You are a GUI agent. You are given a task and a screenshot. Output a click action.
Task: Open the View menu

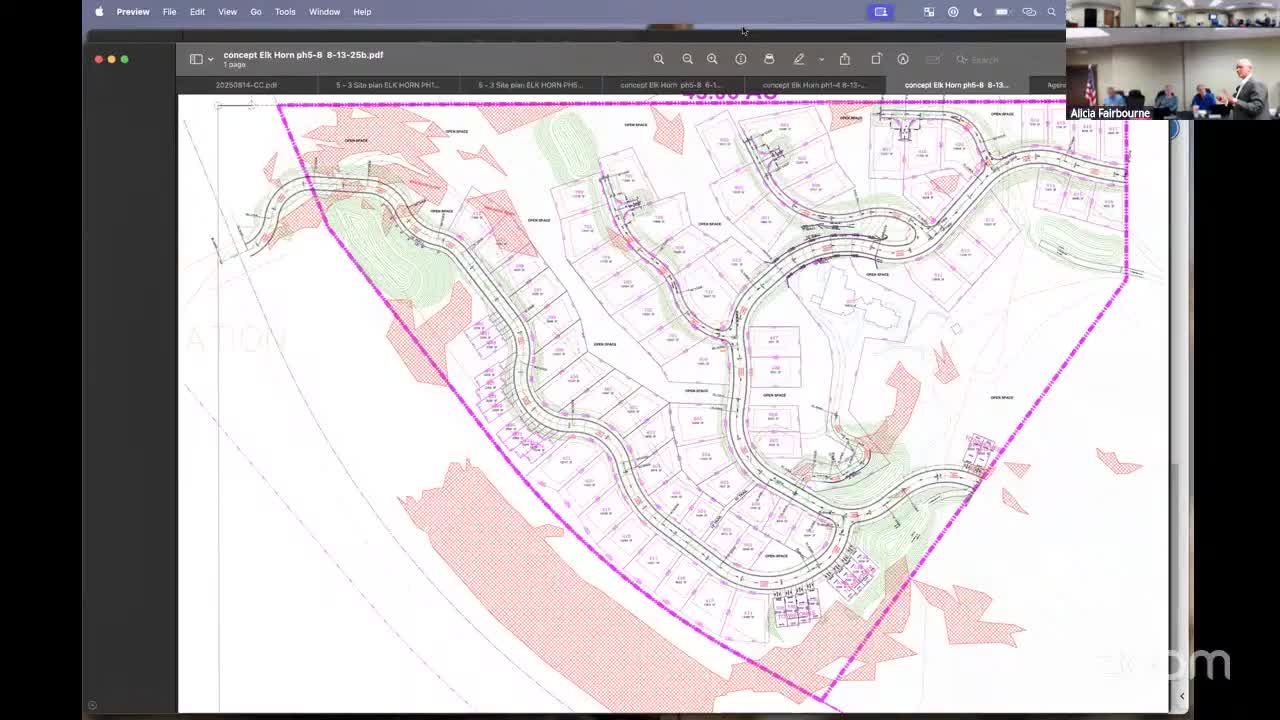[x=227, y=12]
